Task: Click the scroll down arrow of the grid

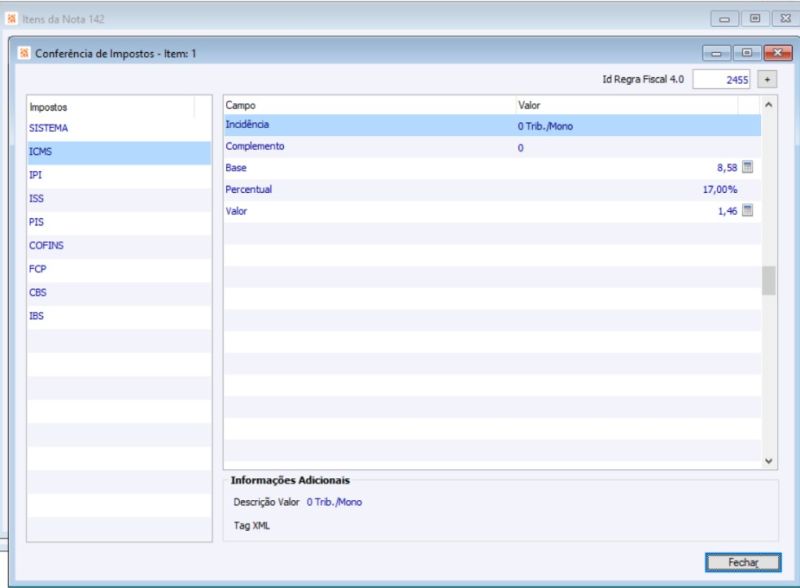Action: [769, 461]
